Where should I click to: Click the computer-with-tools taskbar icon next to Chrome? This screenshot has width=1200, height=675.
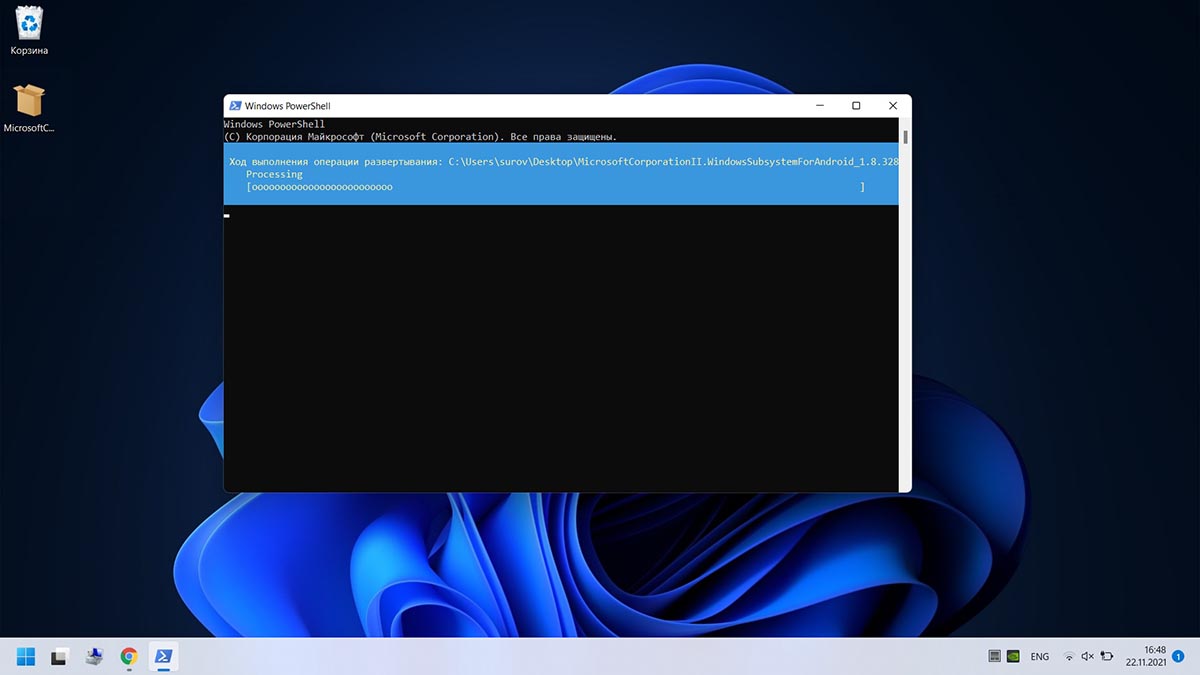tap(94, 657)
